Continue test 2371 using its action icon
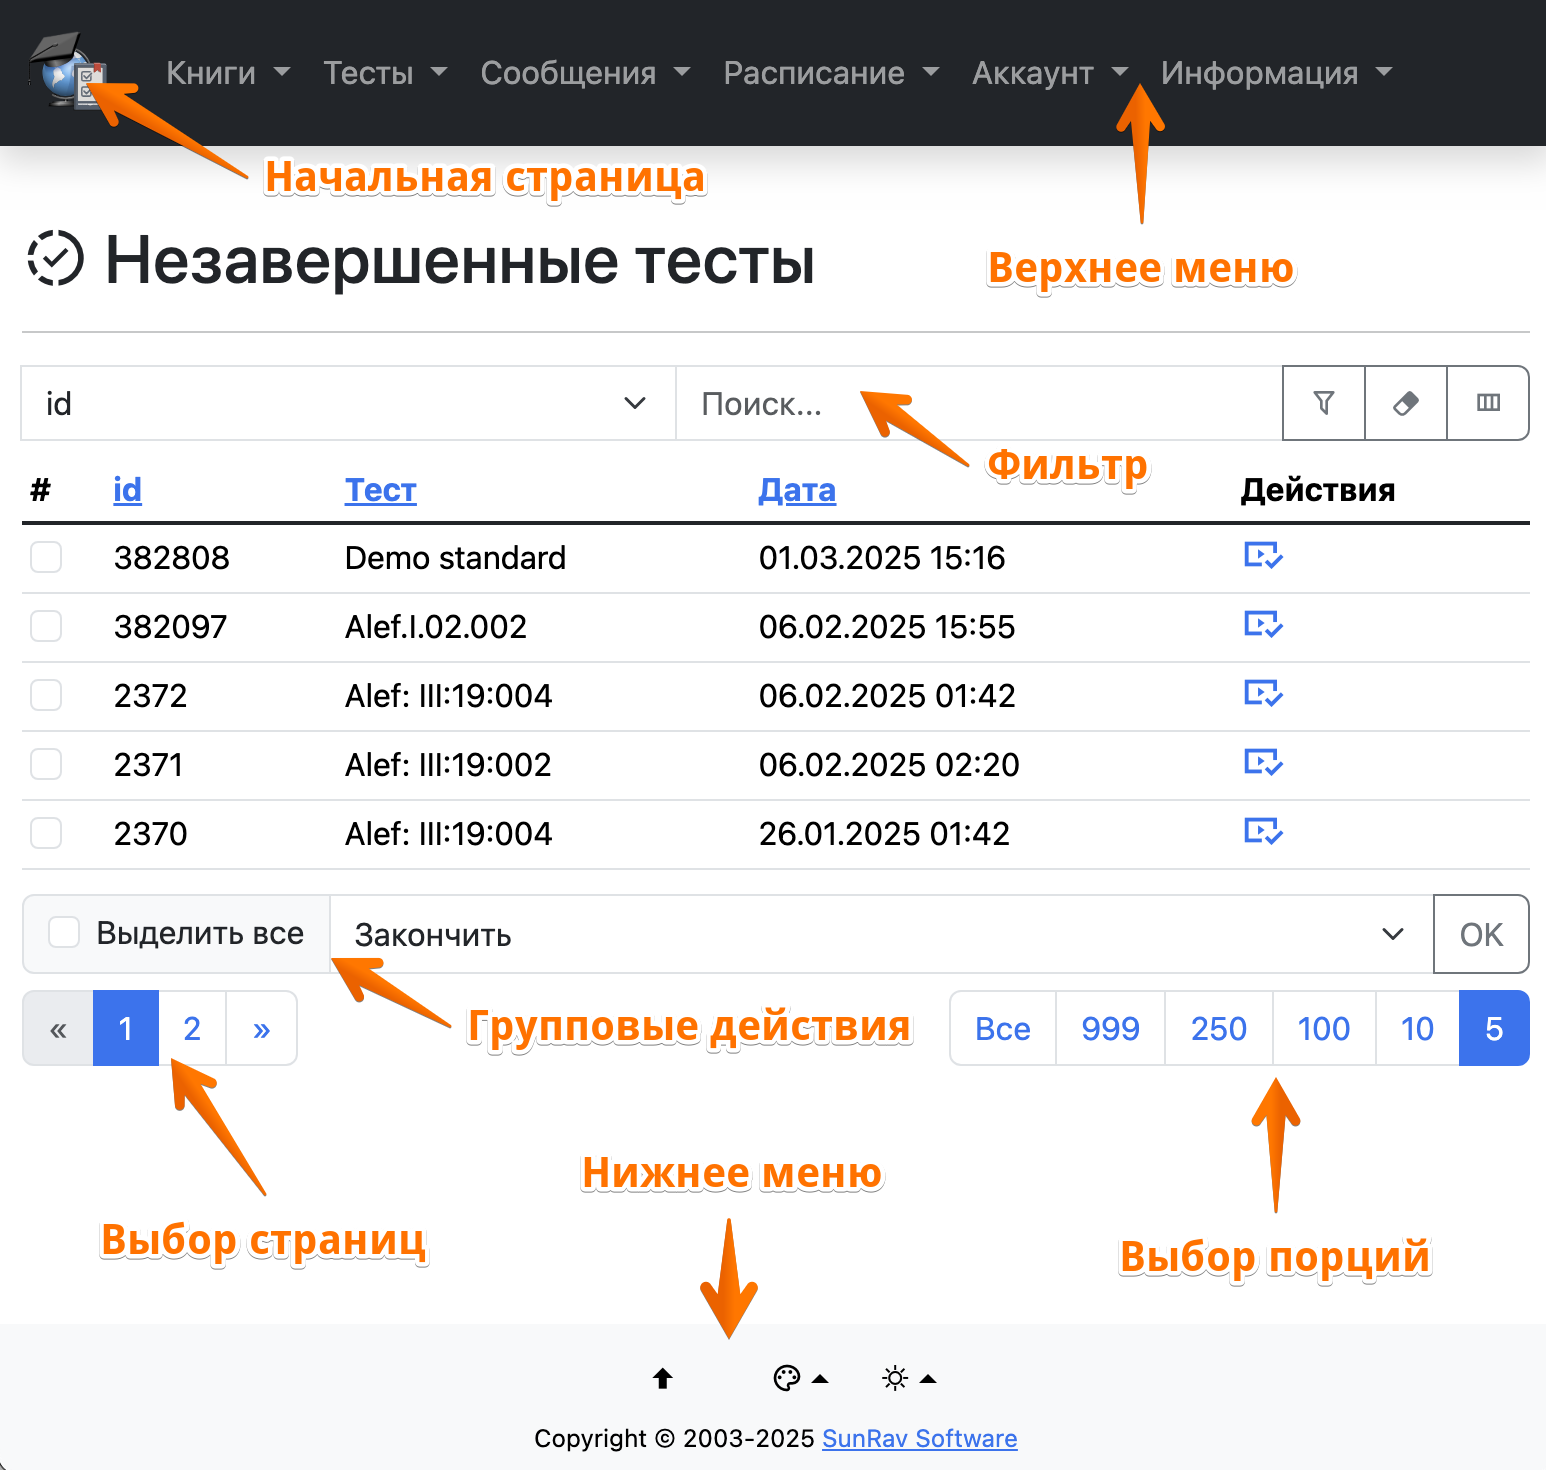This screenshot has height=1470, width=1546. 1263,763
